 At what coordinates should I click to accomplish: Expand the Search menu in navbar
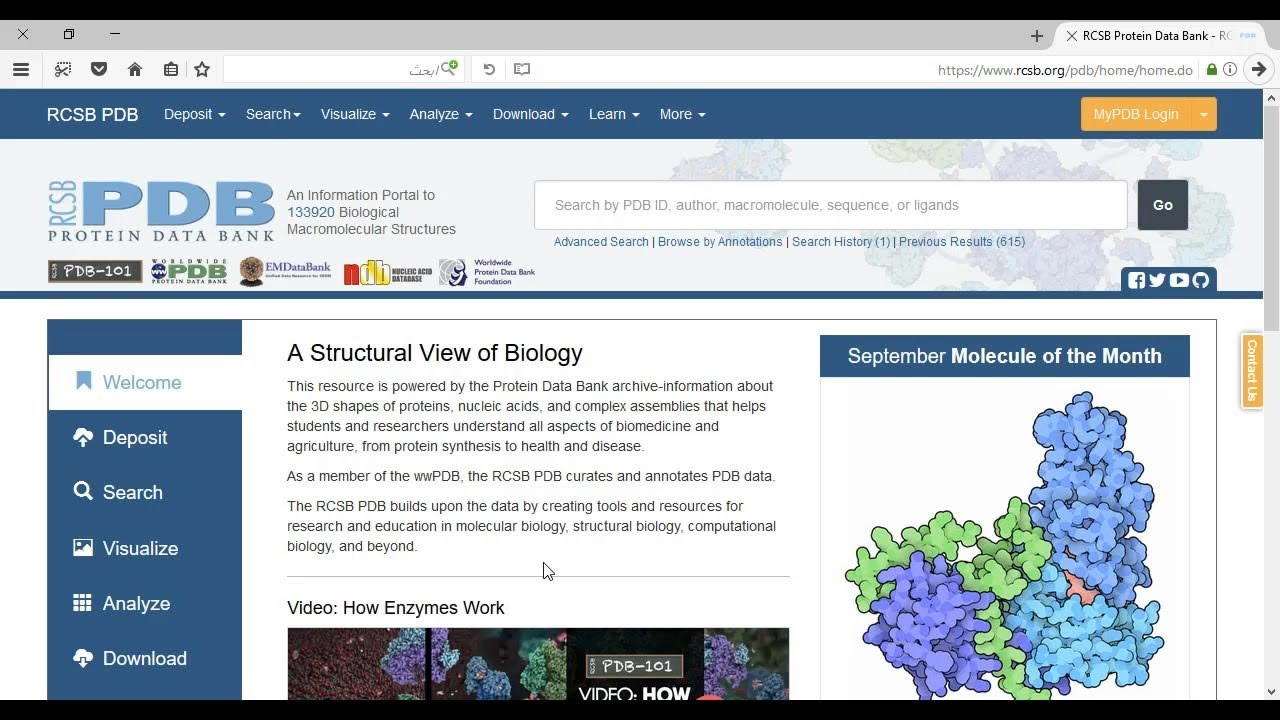click(273, 114)
